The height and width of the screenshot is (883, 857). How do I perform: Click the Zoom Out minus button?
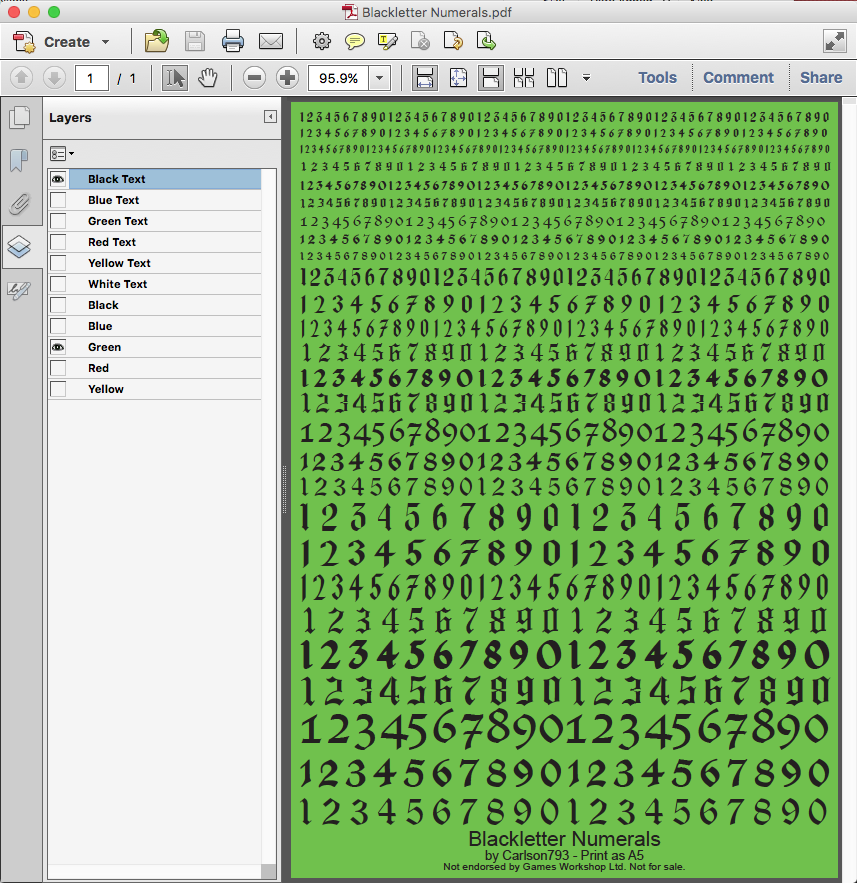tap(255, 78)
